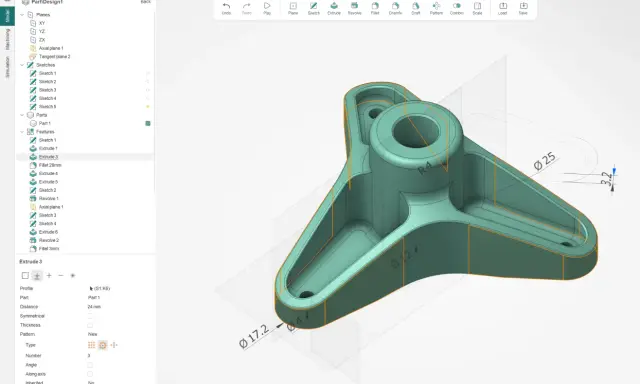Toggle the Symmetrical checkbox

[x=90, y=316]
